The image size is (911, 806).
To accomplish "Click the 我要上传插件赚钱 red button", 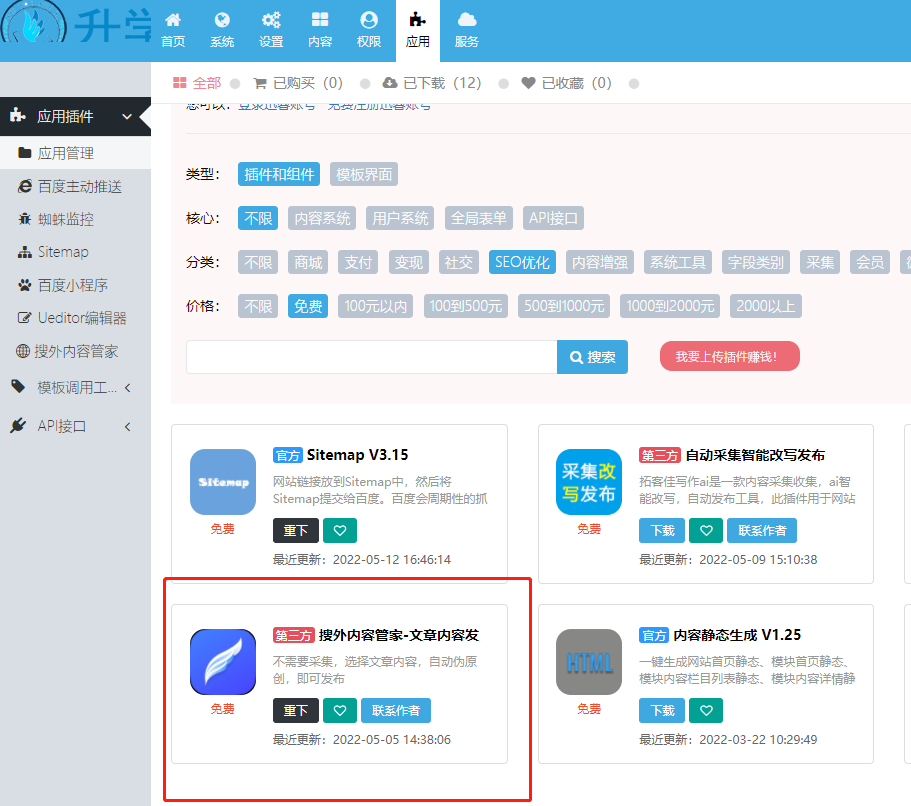I will tap(729, 356).
